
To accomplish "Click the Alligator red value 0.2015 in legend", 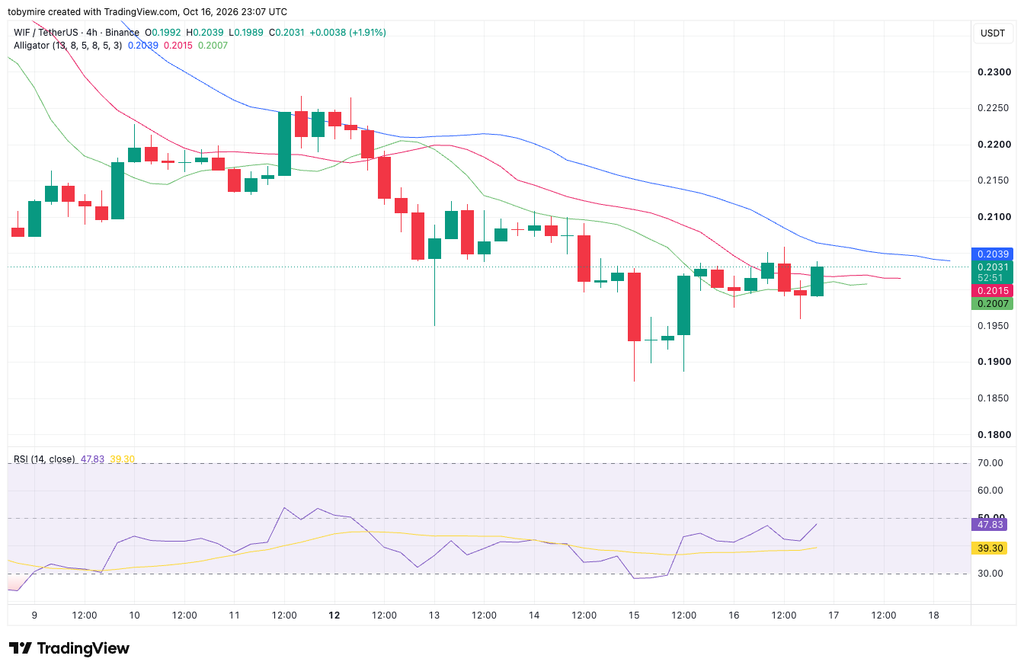I will point(178,45).
